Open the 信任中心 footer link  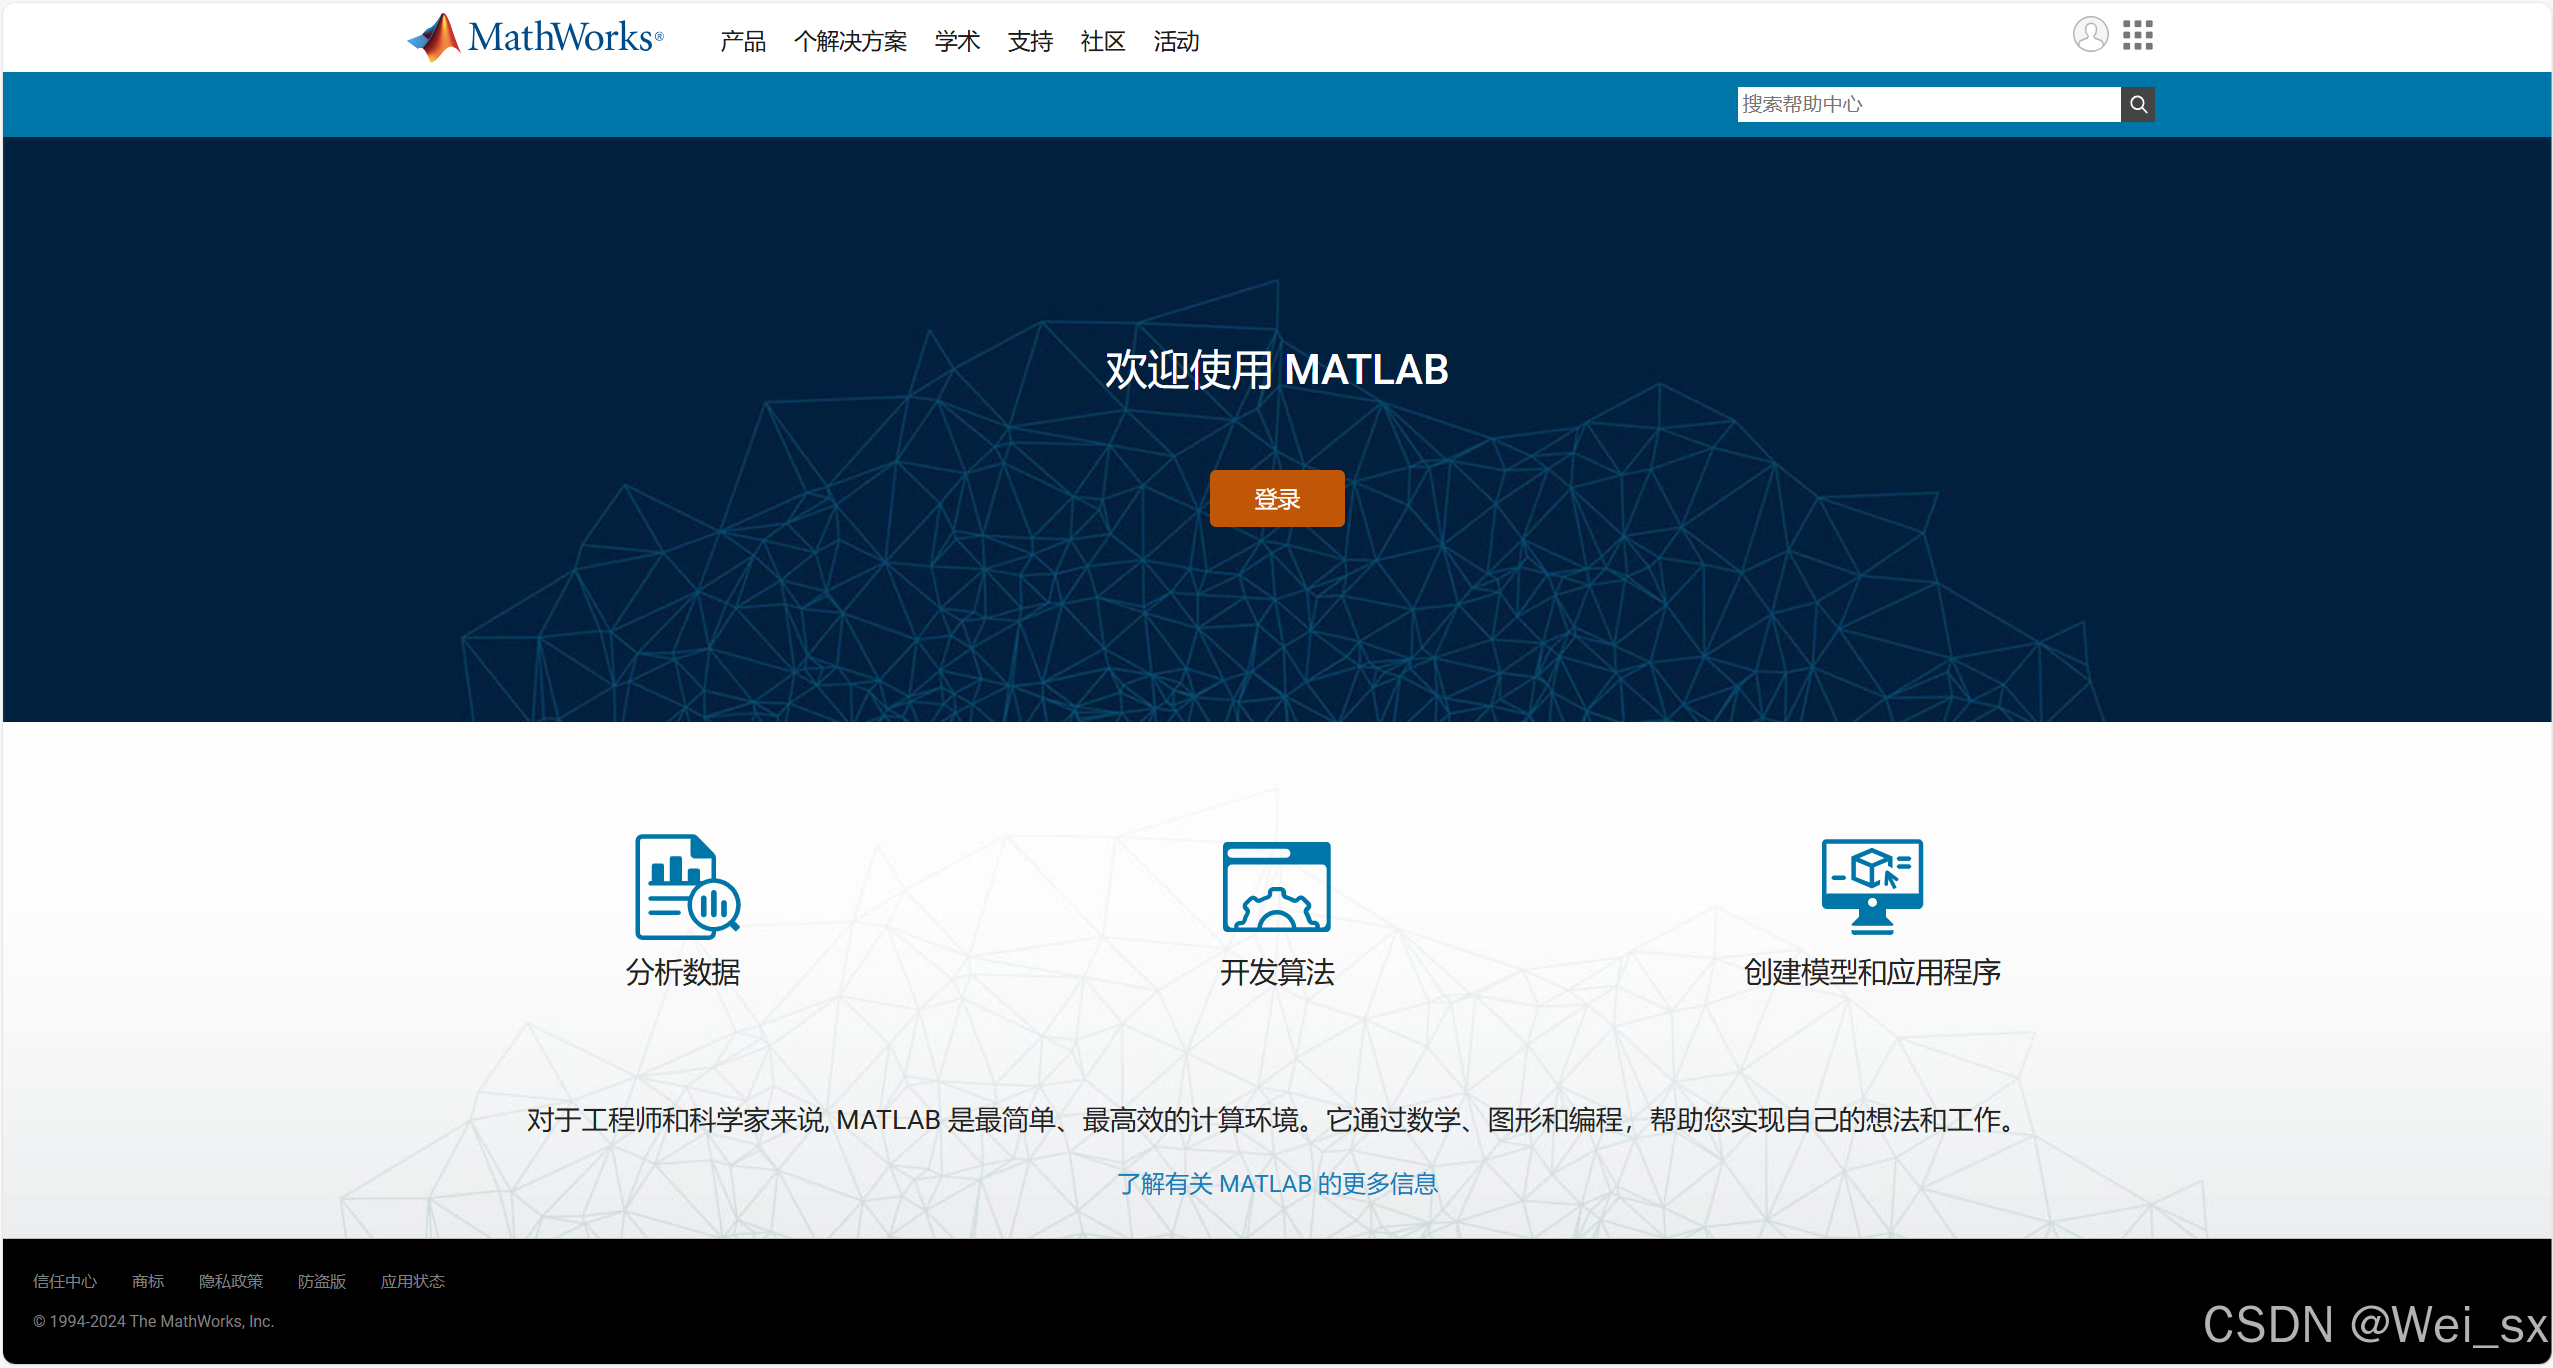pos(65,1281)
